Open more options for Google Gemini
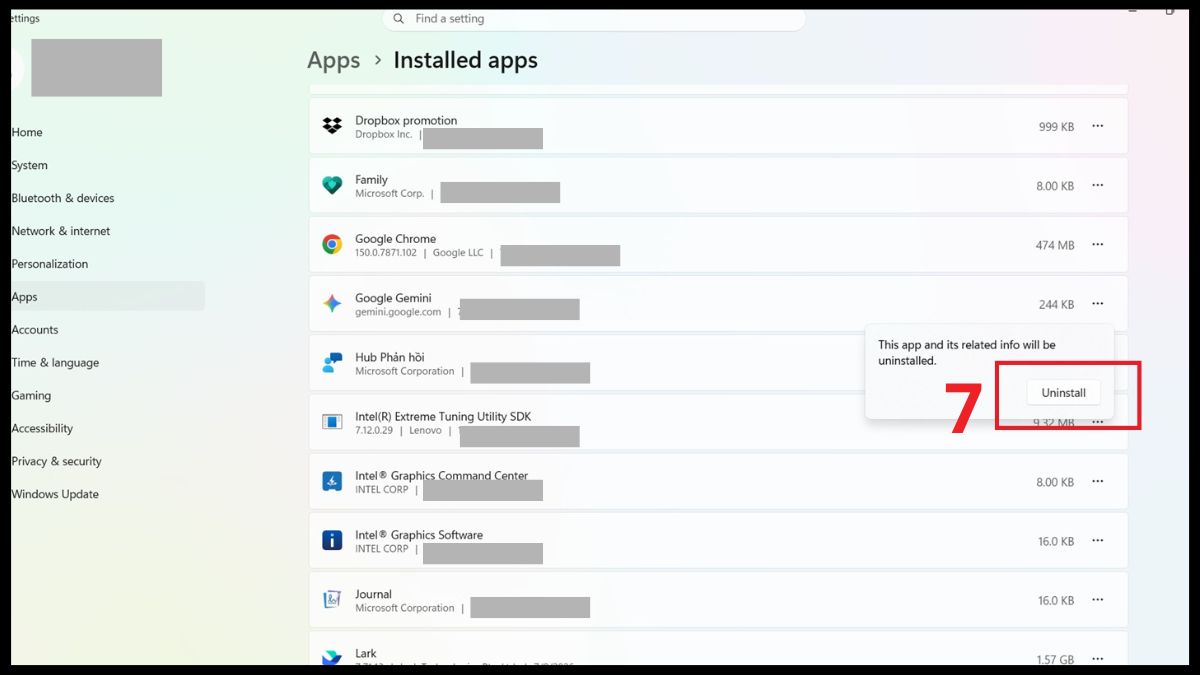The width and height of the screenshot is (1200, 675). click(x=1098, y=303)
